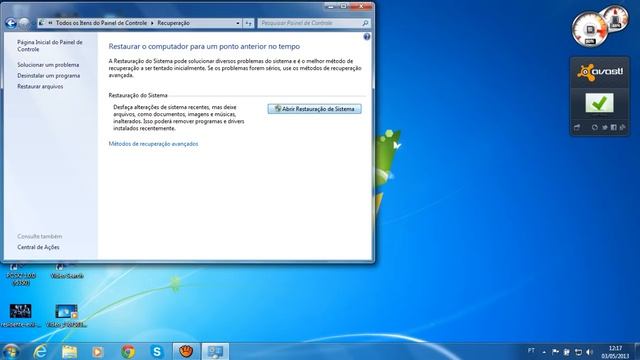Open Métodos de recuperação avançados link
640x360 pixels.
pos(153,144)
